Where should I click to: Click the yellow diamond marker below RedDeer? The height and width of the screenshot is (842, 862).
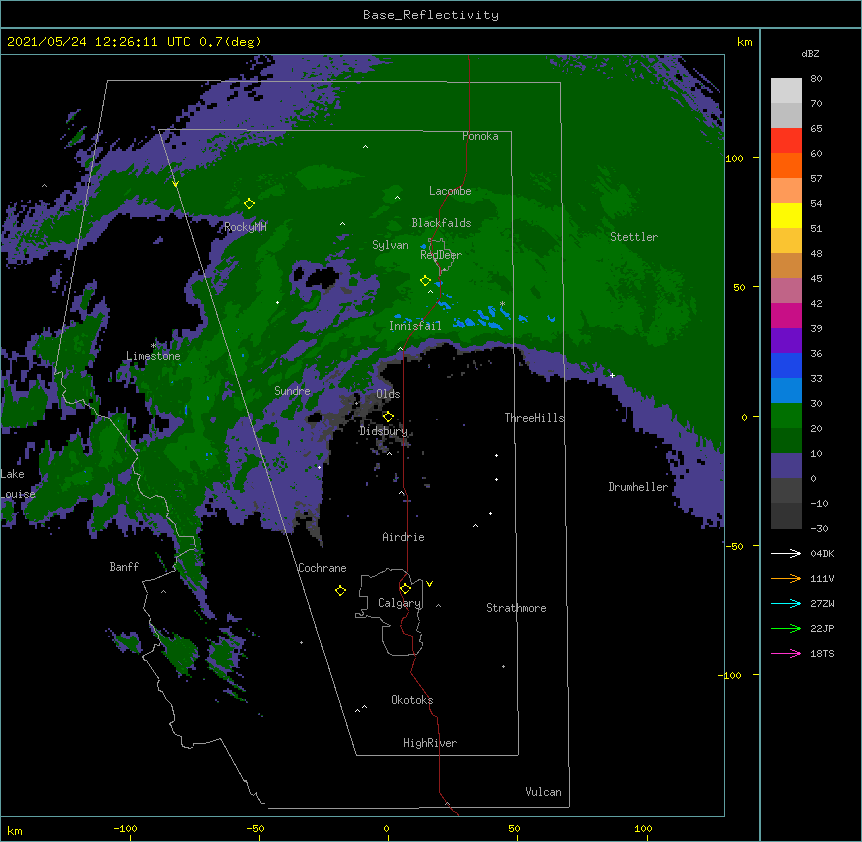tap(425, 281)
